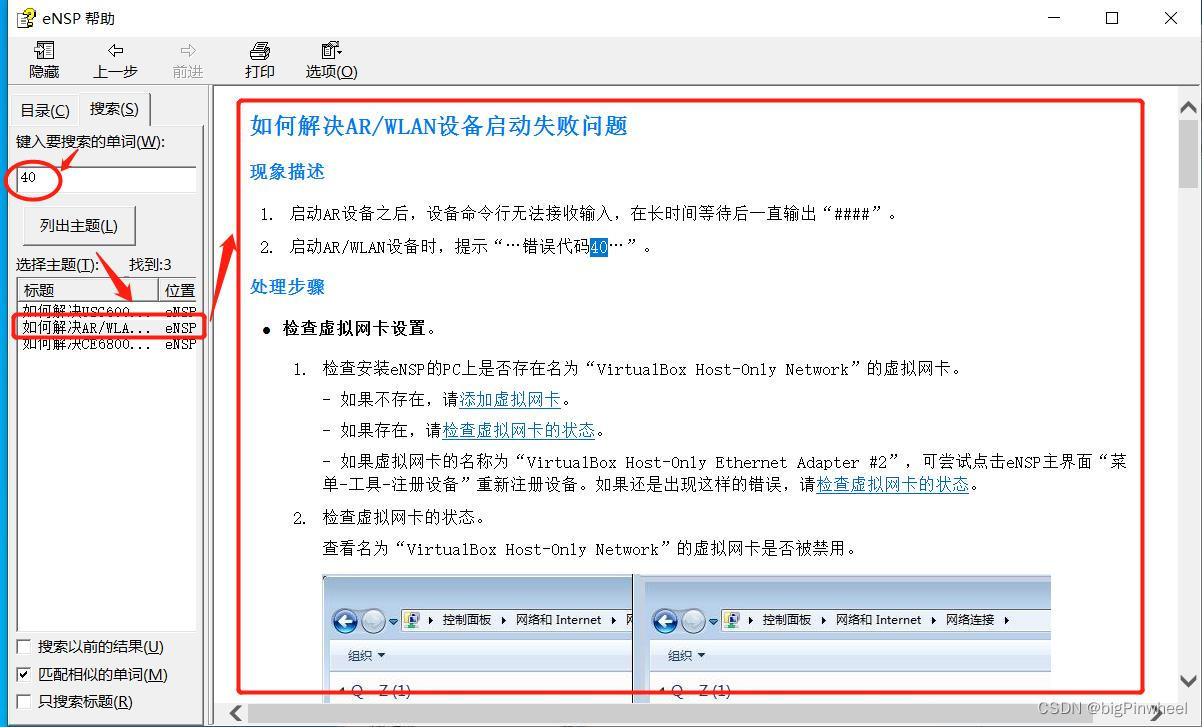
Task: Maximize the eNSP 帮助 window
Action: click(x=1112, y=18)
